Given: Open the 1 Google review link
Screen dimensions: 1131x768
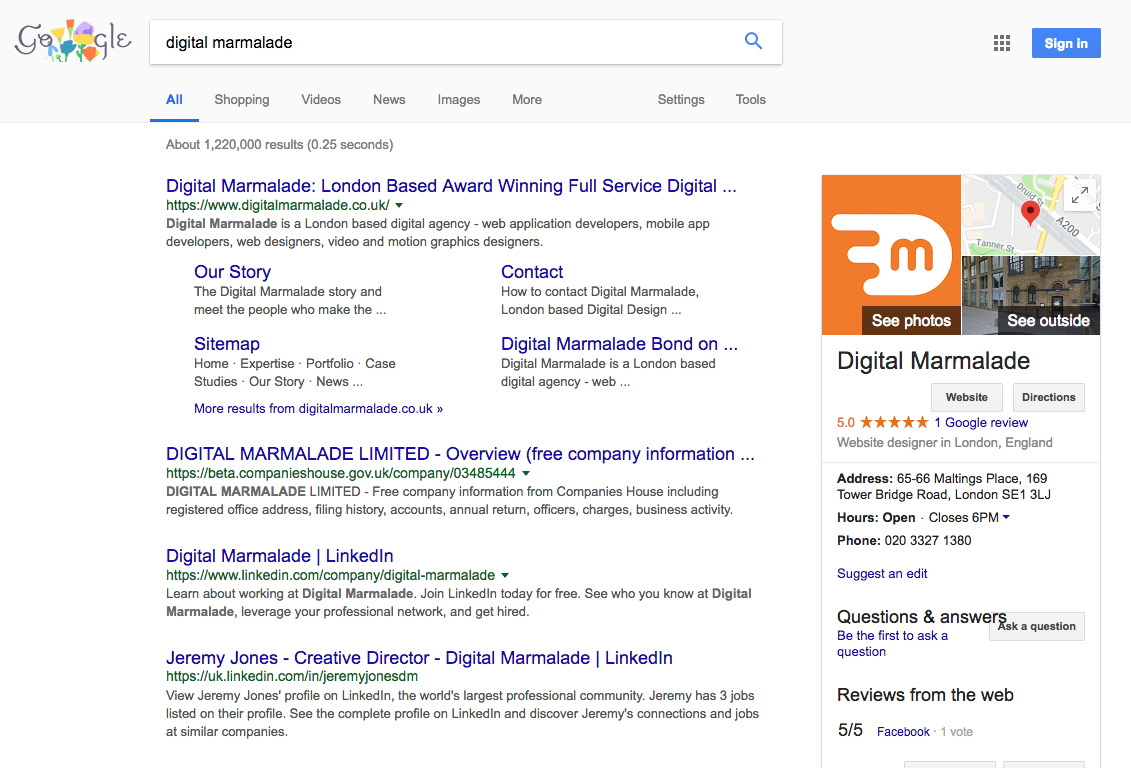Looking at the screenshot, I should [981, 423].
